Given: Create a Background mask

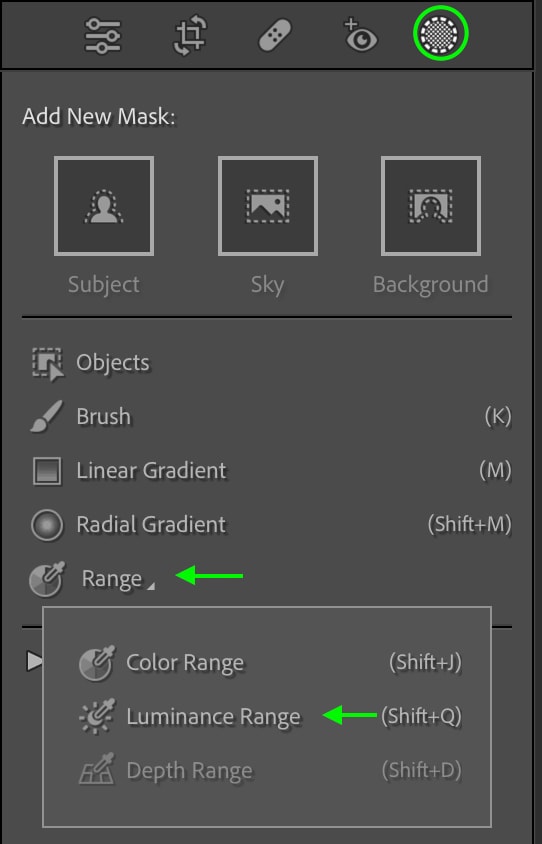Looking at the screenshot, I should (431, 206).
